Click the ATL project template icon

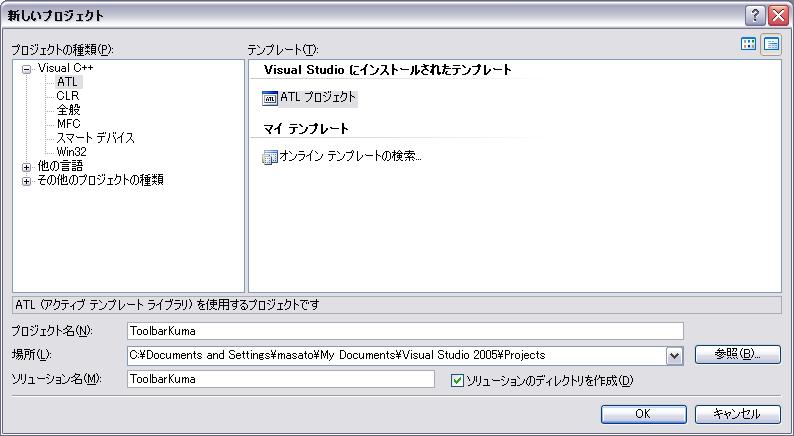[270, 98]
